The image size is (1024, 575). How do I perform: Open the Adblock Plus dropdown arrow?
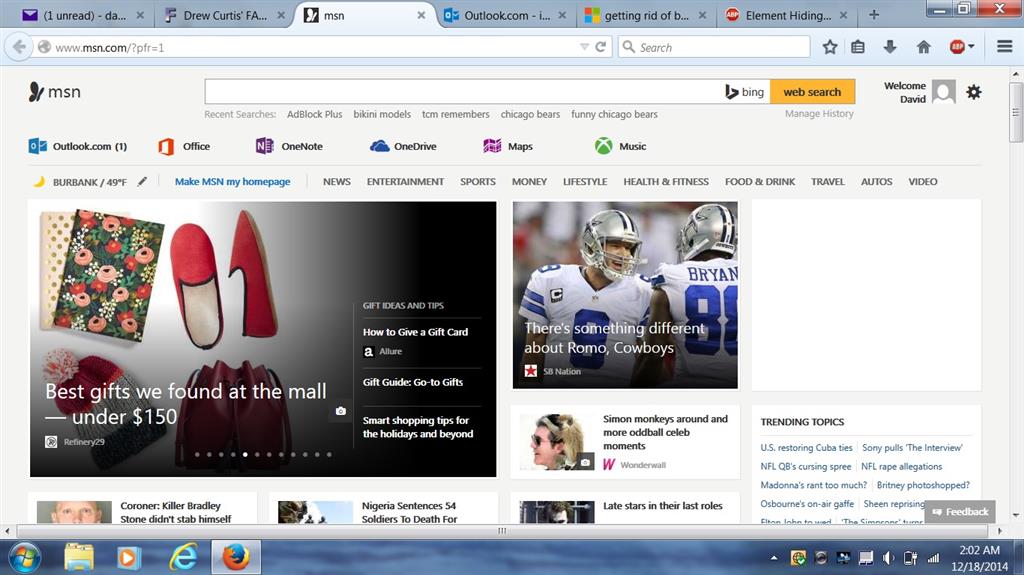[x=971, y=47]
